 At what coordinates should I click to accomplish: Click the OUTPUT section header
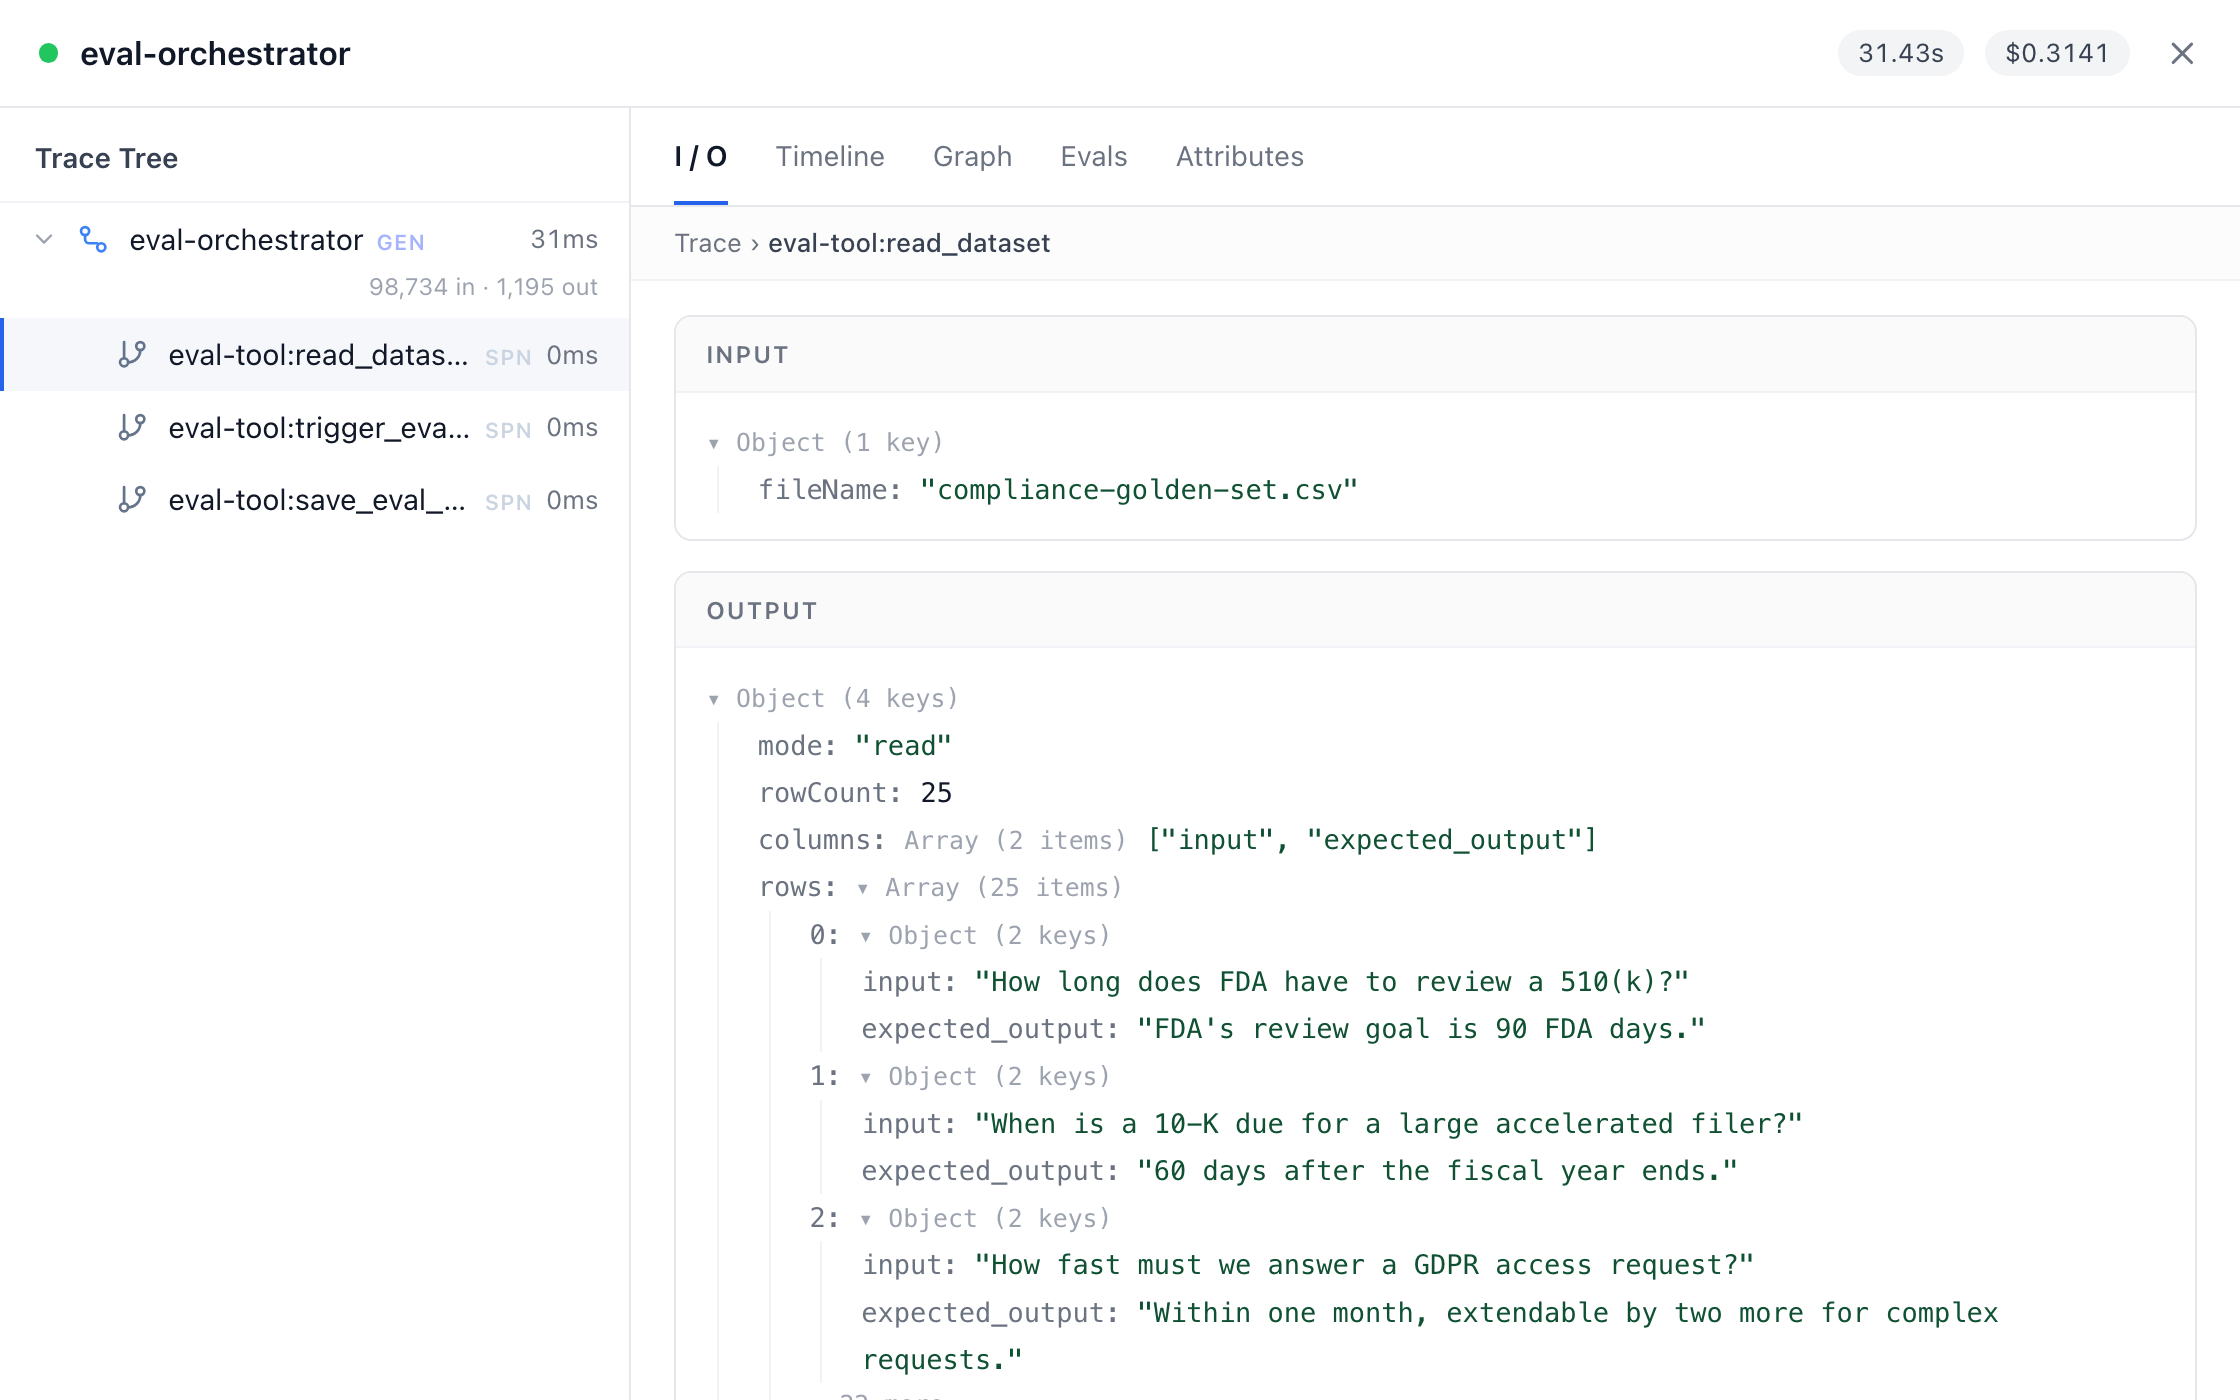coord(1435,611)
